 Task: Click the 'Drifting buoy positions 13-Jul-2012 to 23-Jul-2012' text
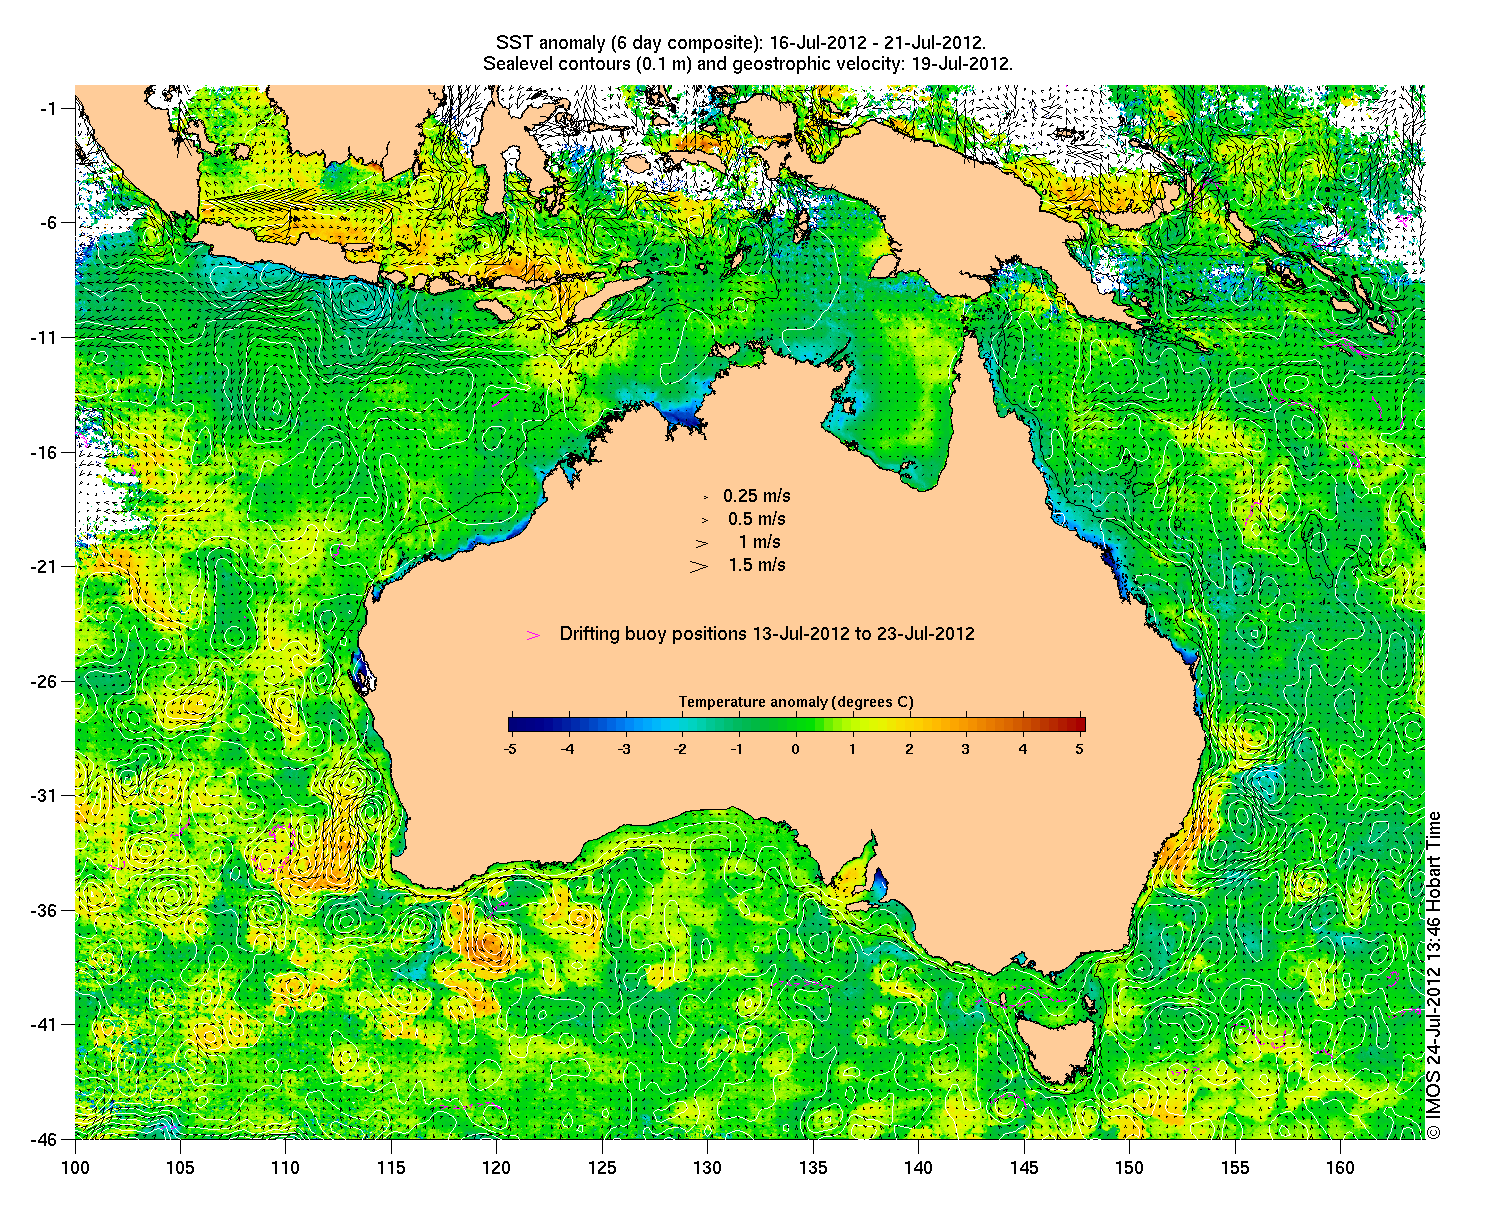767,634
